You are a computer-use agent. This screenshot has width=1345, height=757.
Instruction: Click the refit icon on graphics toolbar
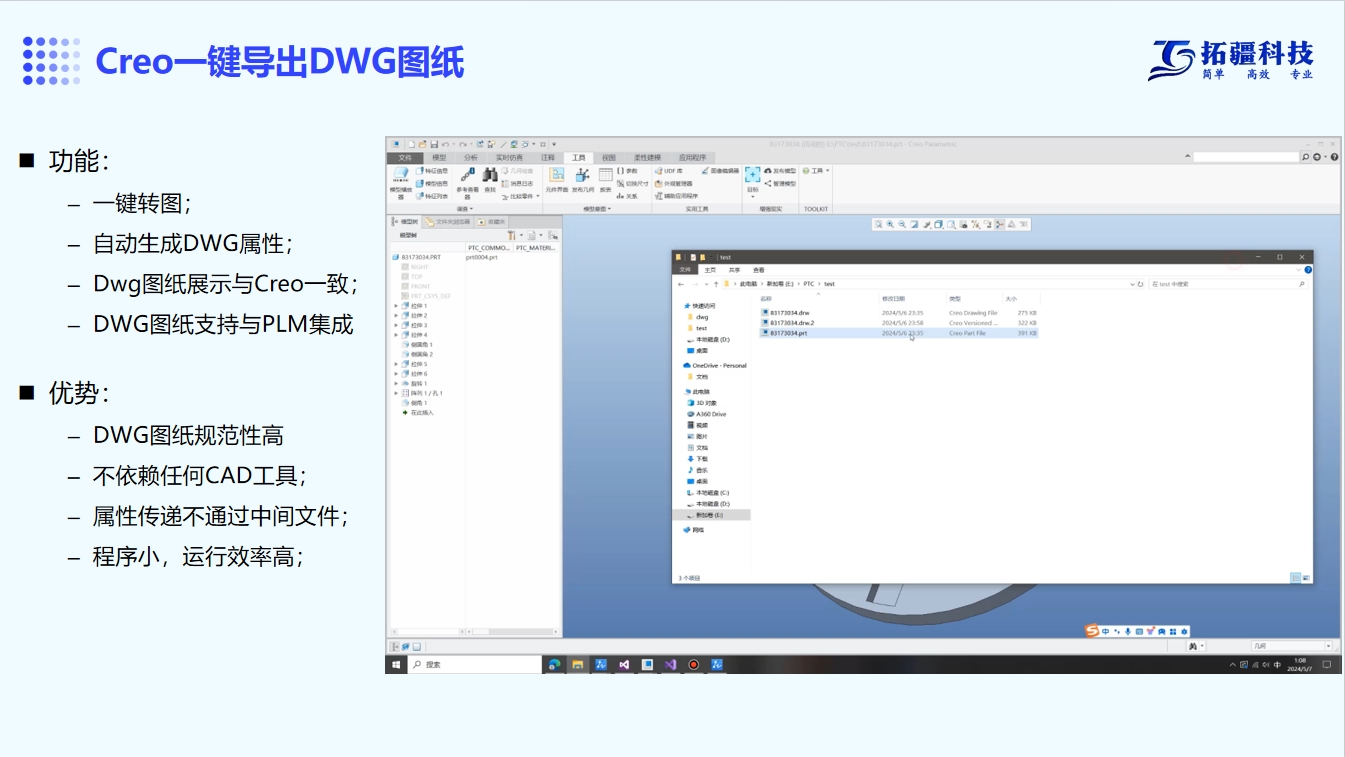tap(878, 224)
